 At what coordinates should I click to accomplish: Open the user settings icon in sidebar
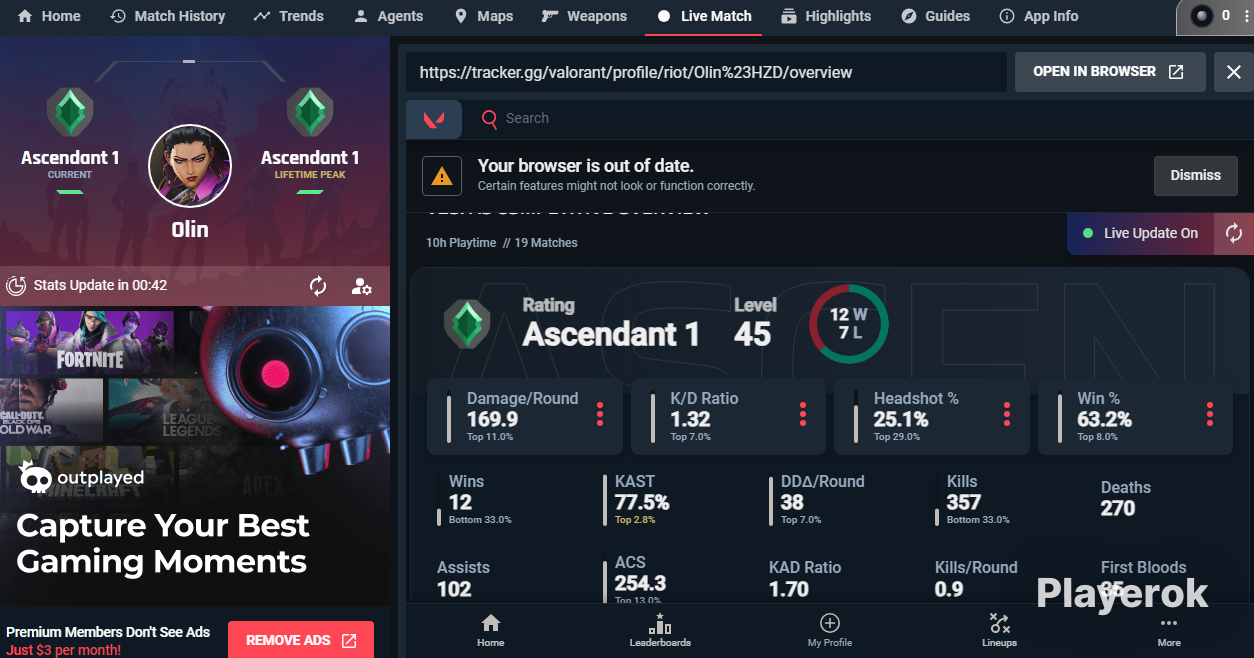362,286
